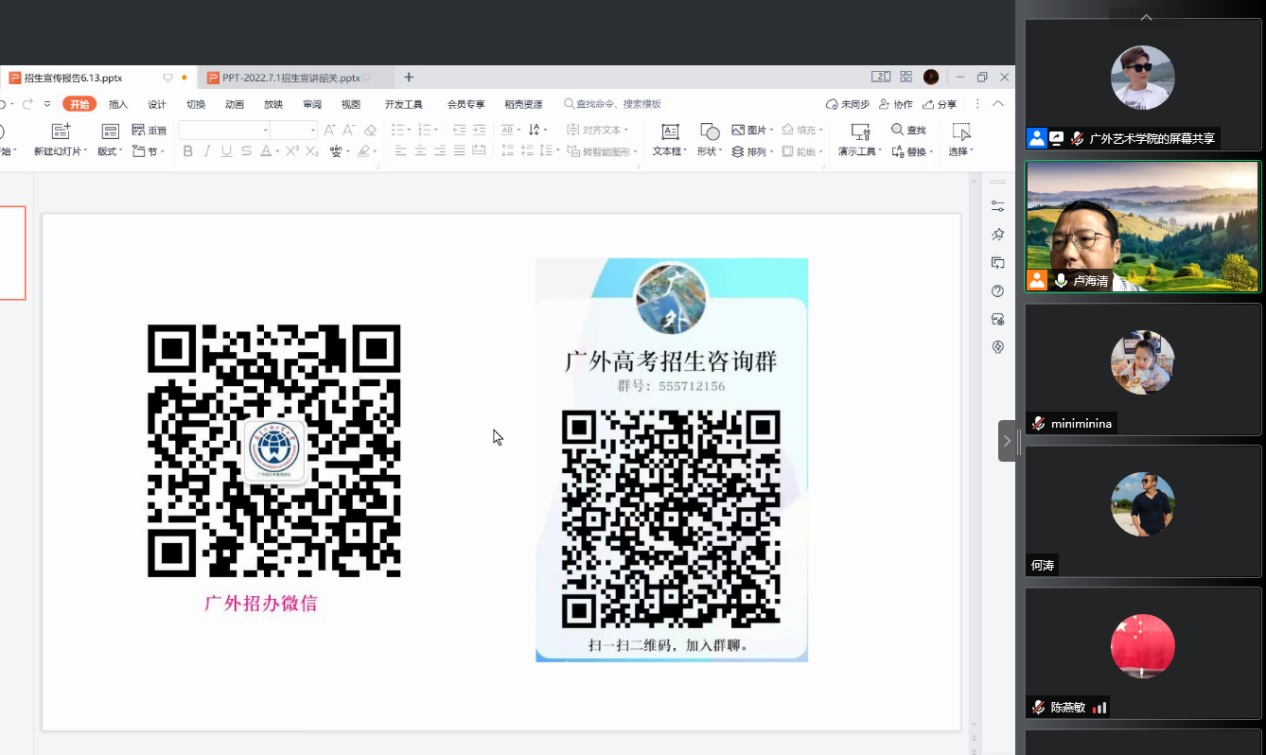Open the font color dropdown arrow
The image size is (1266, 755).
pos(277,152)
